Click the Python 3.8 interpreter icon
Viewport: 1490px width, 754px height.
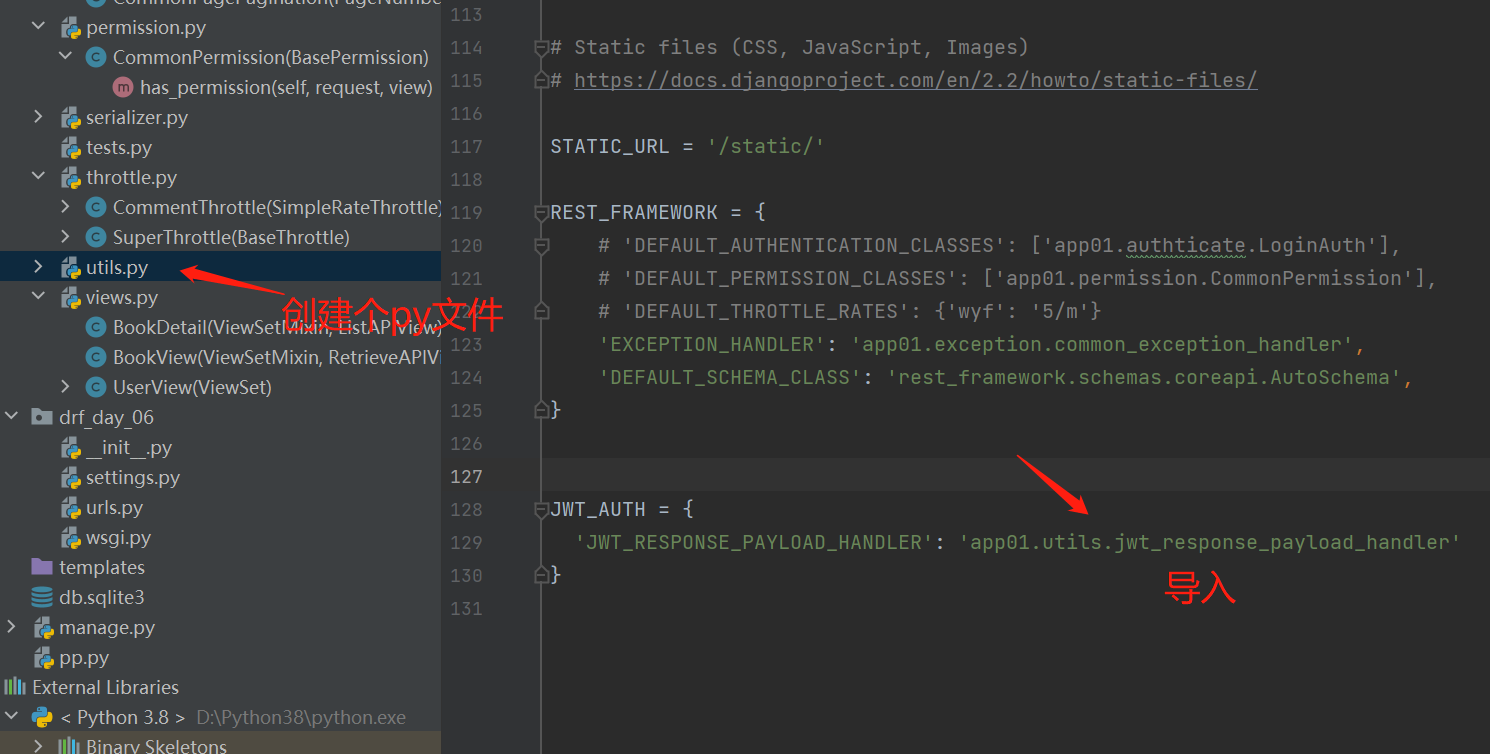pos(42,717)
